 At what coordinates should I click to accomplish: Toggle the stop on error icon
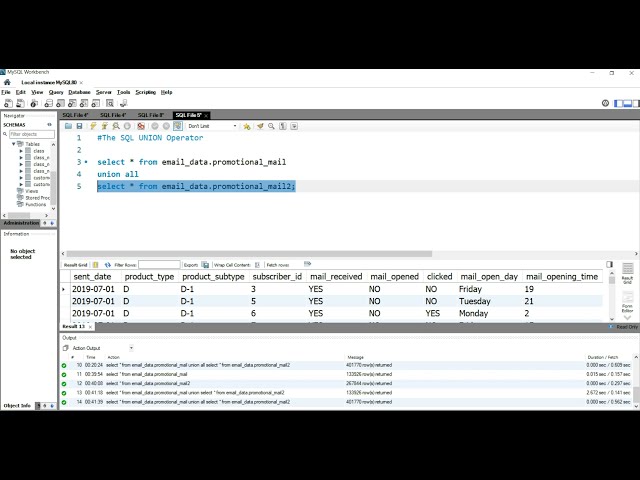click(x=141, y=126)
